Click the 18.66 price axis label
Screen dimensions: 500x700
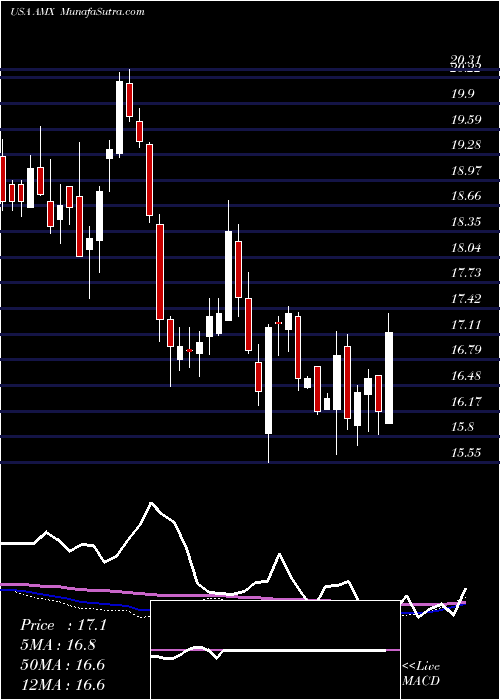pos(467,196)
